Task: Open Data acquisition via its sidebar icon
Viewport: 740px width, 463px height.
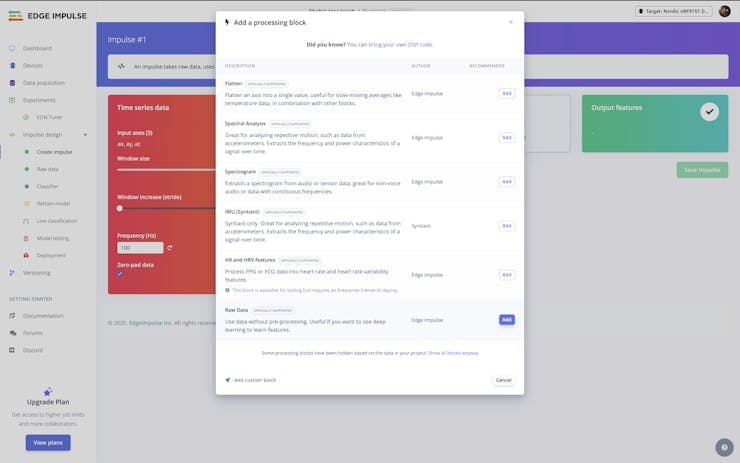Action: click(12, 83)
